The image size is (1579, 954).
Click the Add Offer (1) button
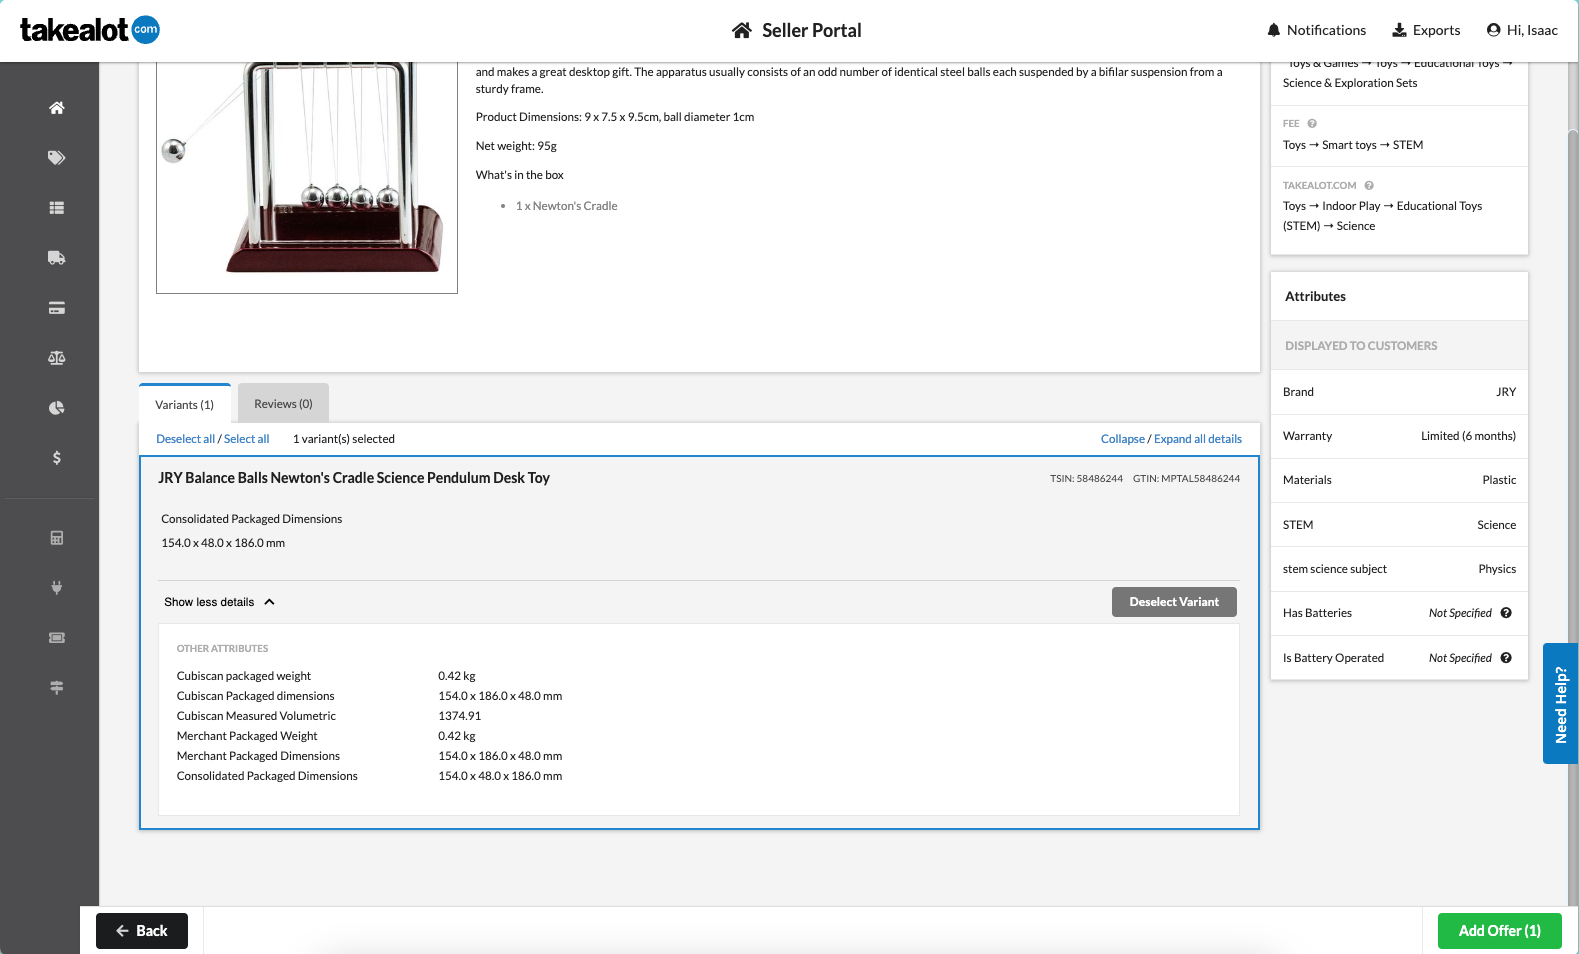point(1499,931)
